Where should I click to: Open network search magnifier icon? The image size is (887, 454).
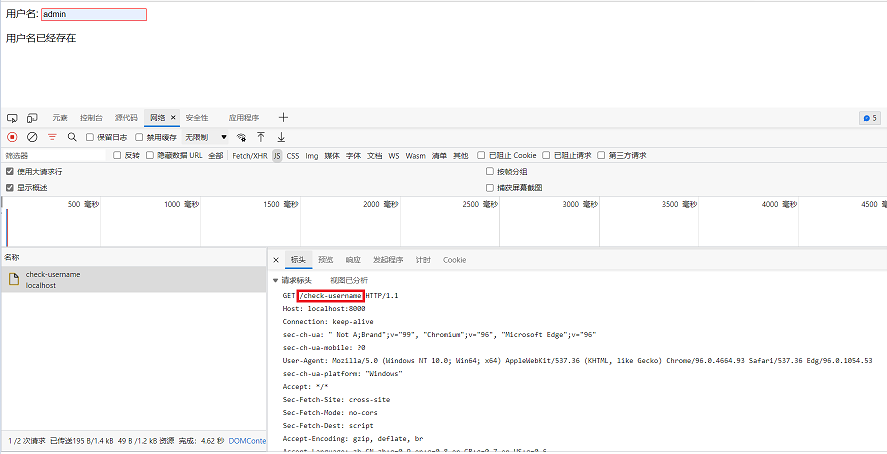(x=72, y=137)
